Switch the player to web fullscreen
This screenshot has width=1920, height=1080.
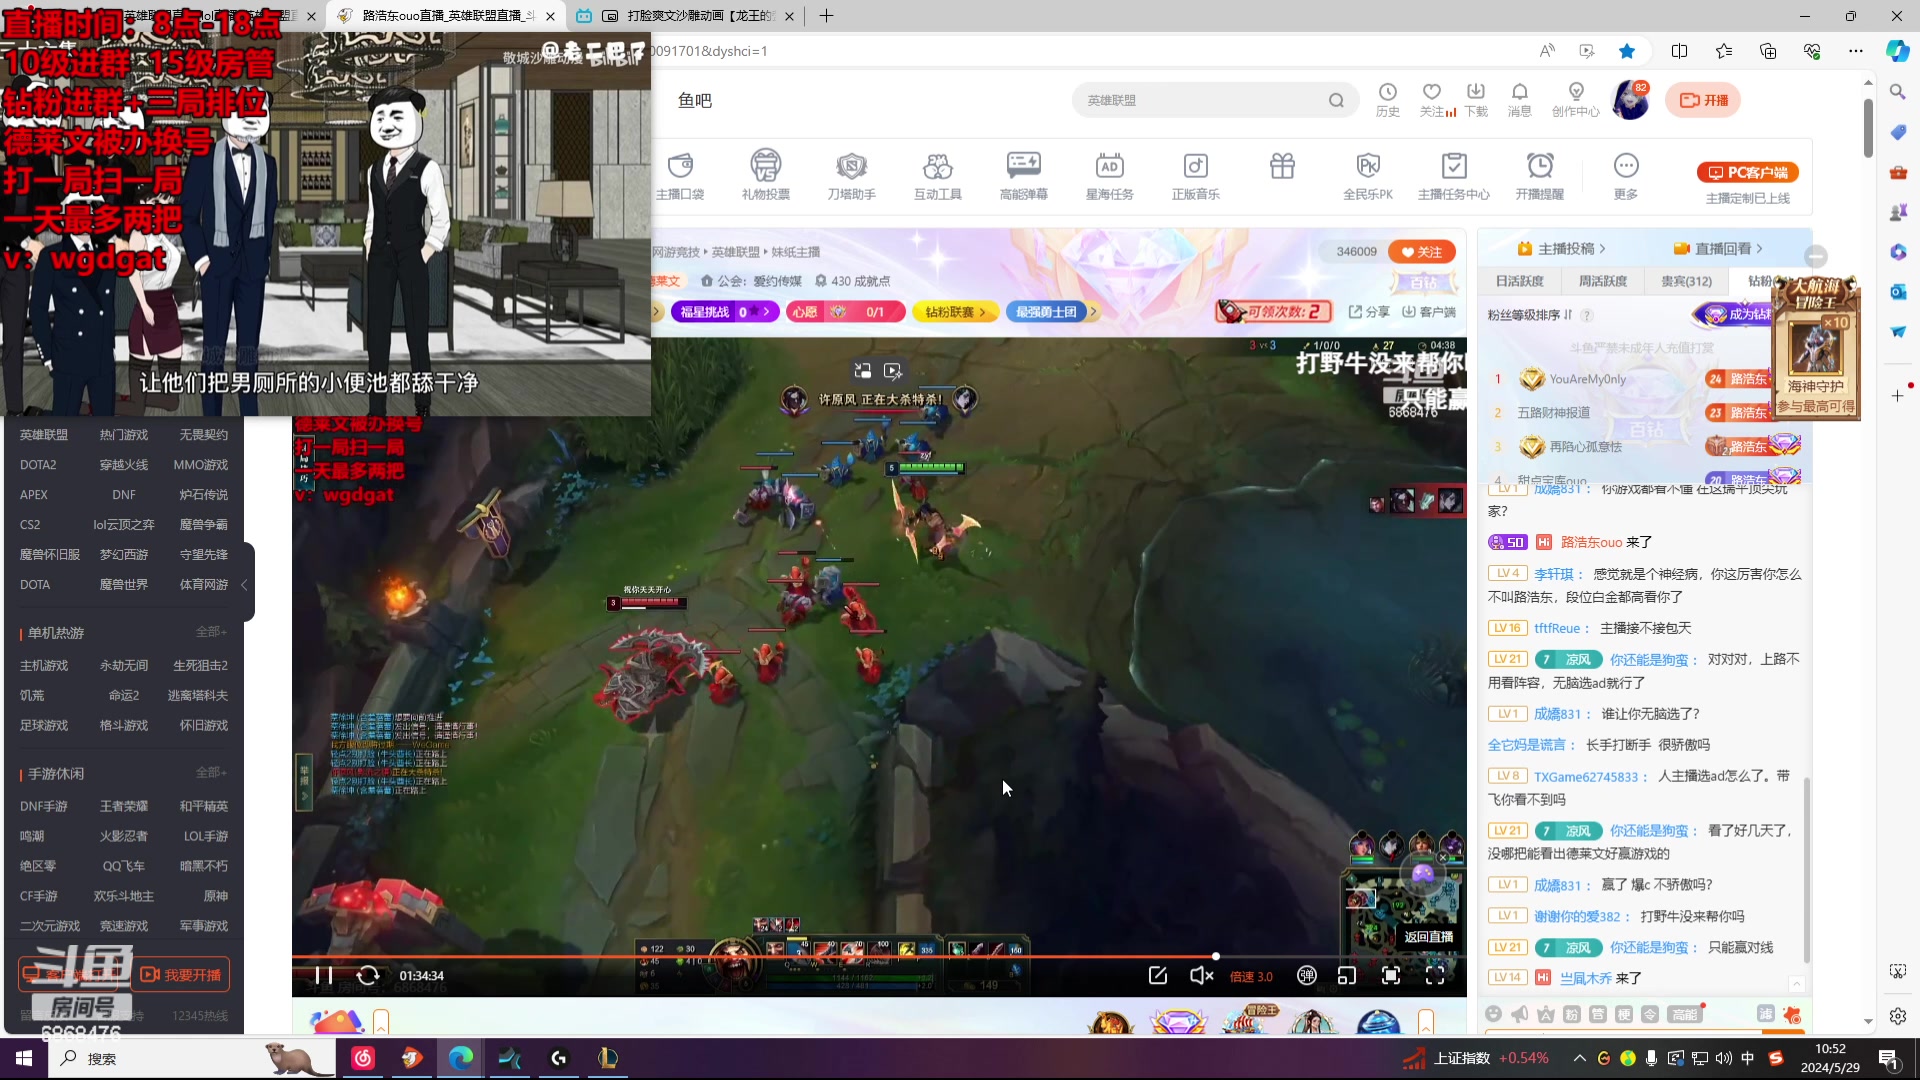(x=1390, y=975)
